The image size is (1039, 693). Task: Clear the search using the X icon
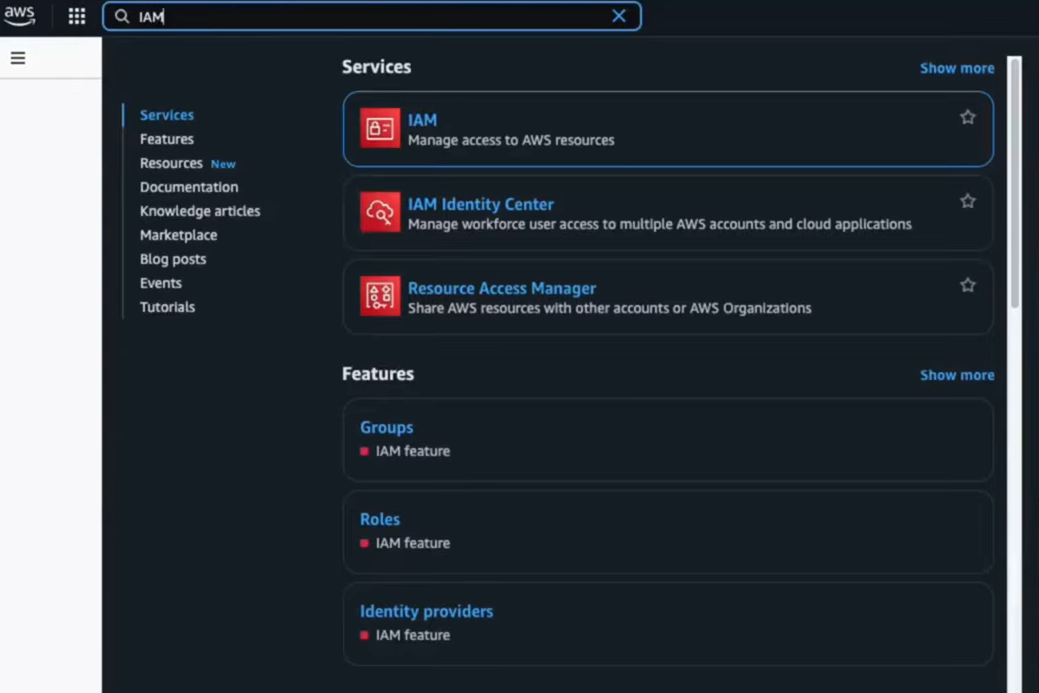[618, 16]
